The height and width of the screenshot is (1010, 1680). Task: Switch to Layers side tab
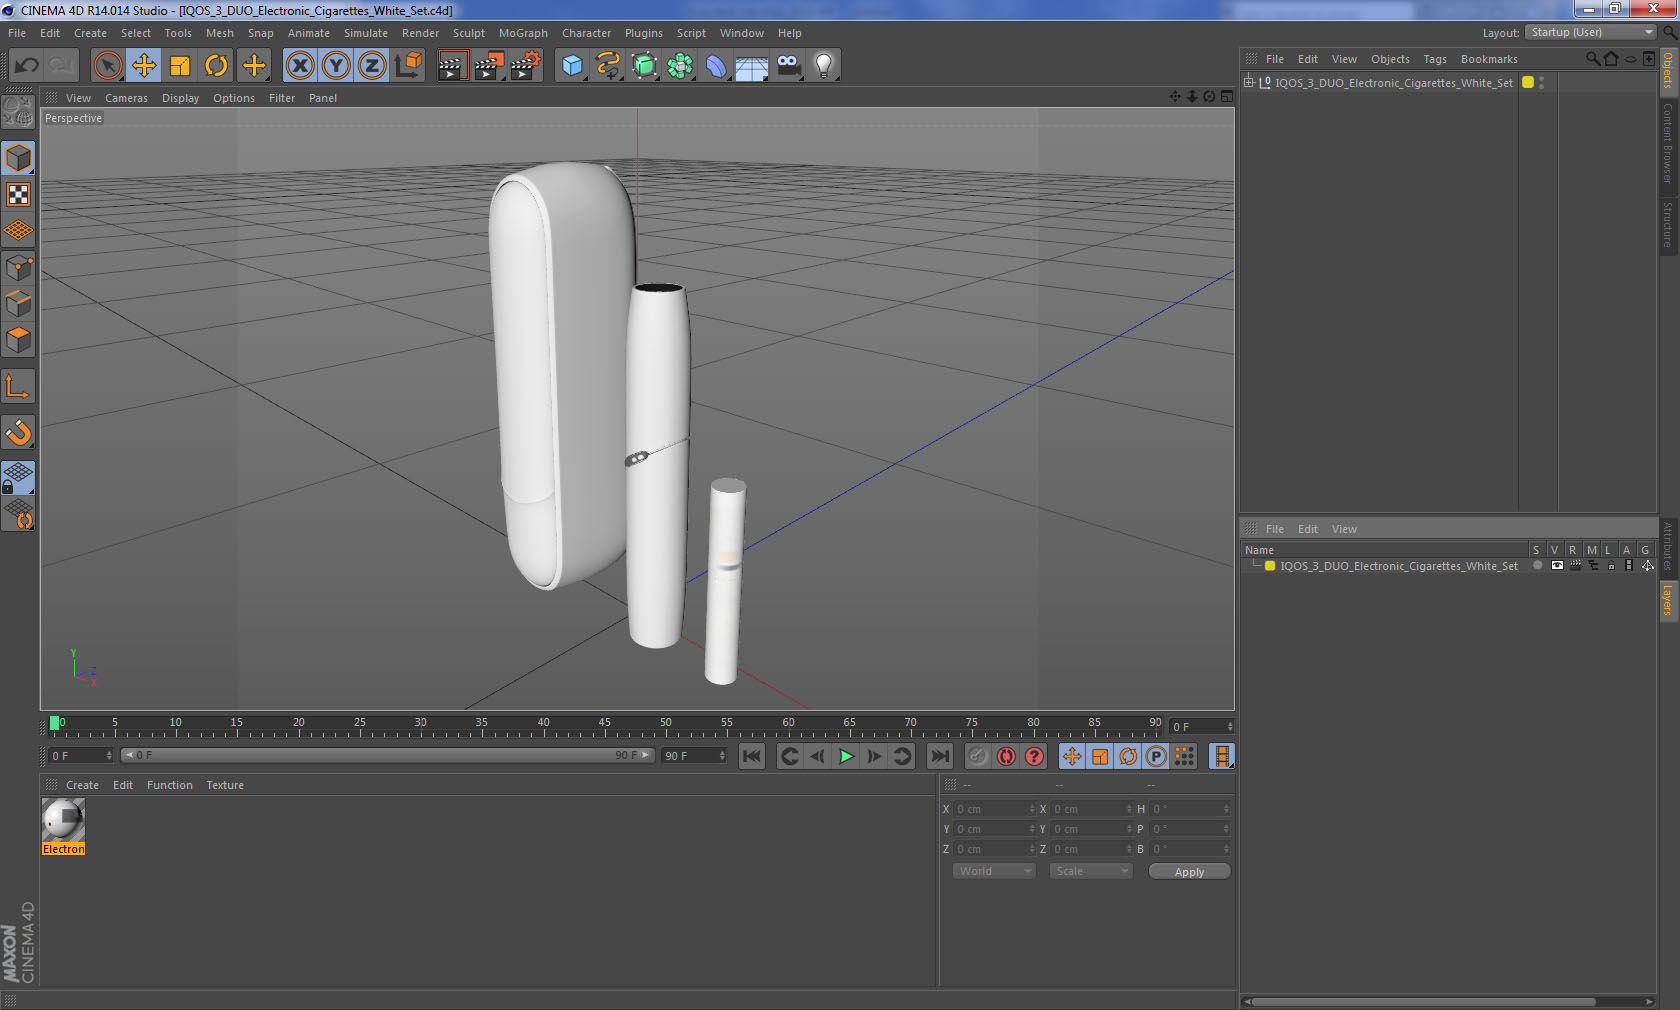coord(1668,601)
